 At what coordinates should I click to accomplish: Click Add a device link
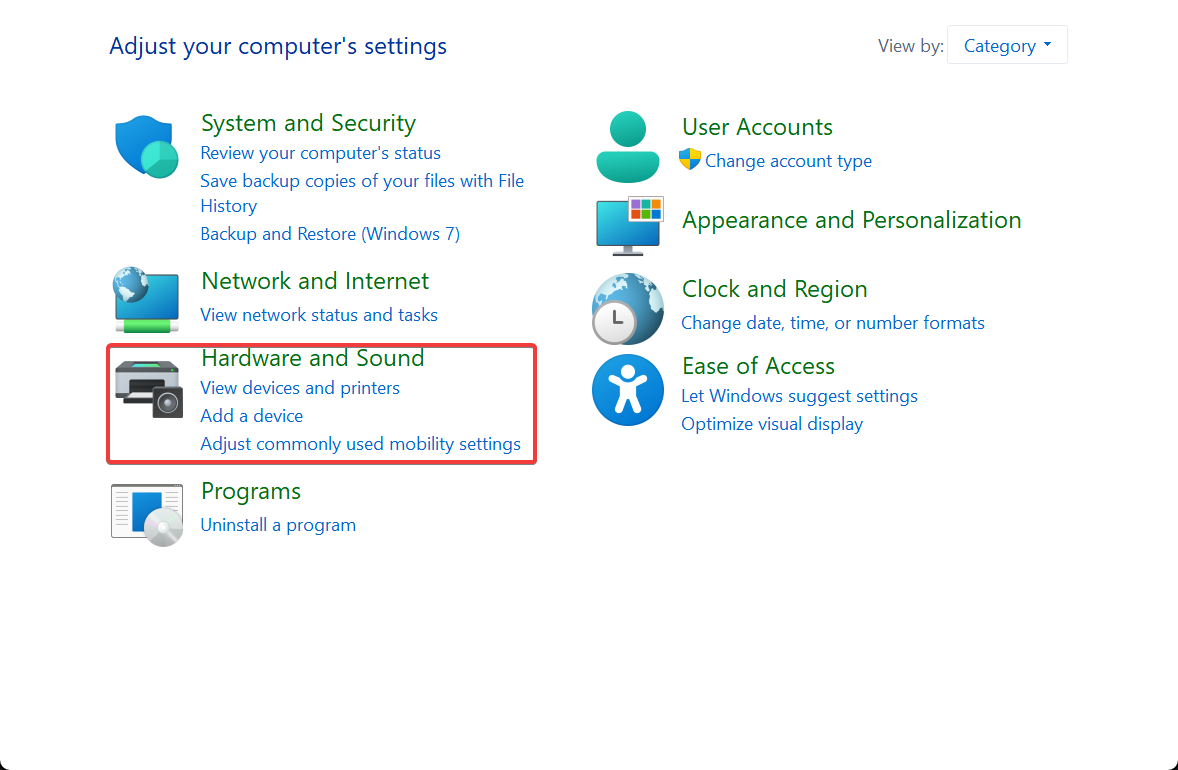click(x=252, y=415)
